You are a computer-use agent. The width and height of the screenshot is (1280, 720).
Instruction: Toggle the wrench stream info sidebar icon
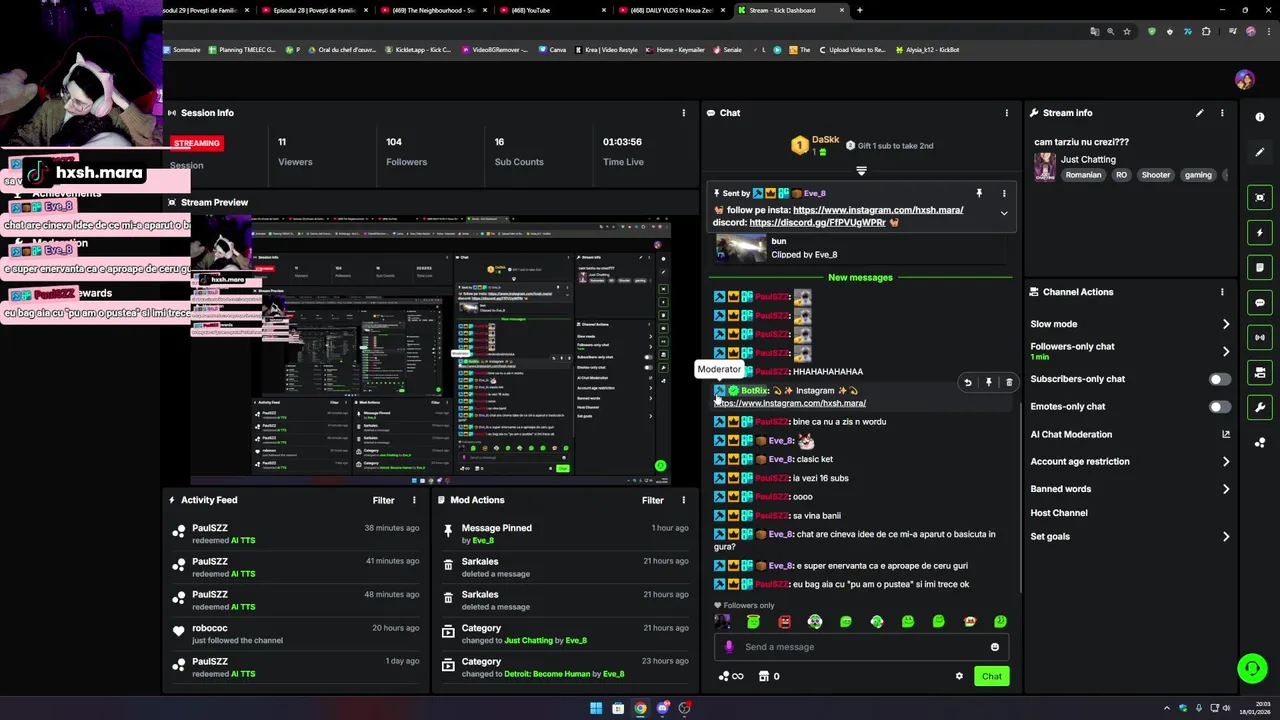[1260, 407]
